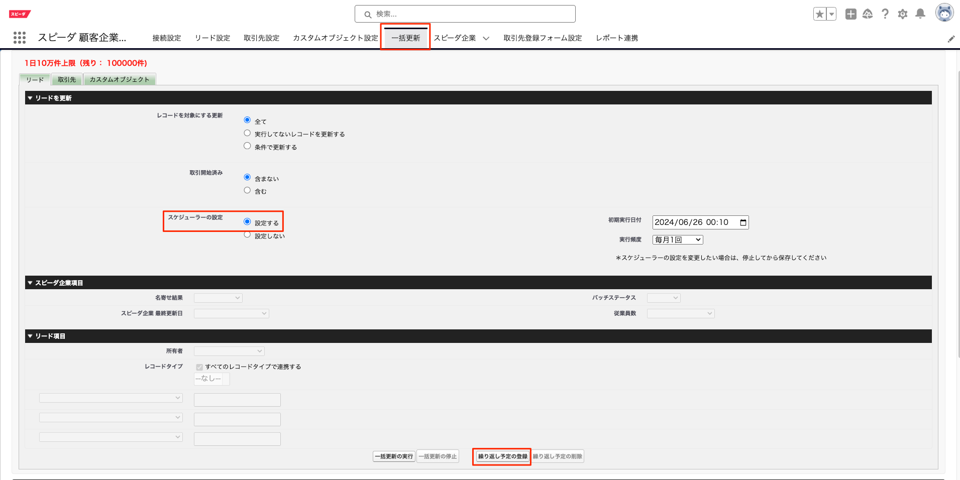The image size is (960, 480).
Task: Open the user profile avatar
Action: pyautogui.click(x=944, y=14)
